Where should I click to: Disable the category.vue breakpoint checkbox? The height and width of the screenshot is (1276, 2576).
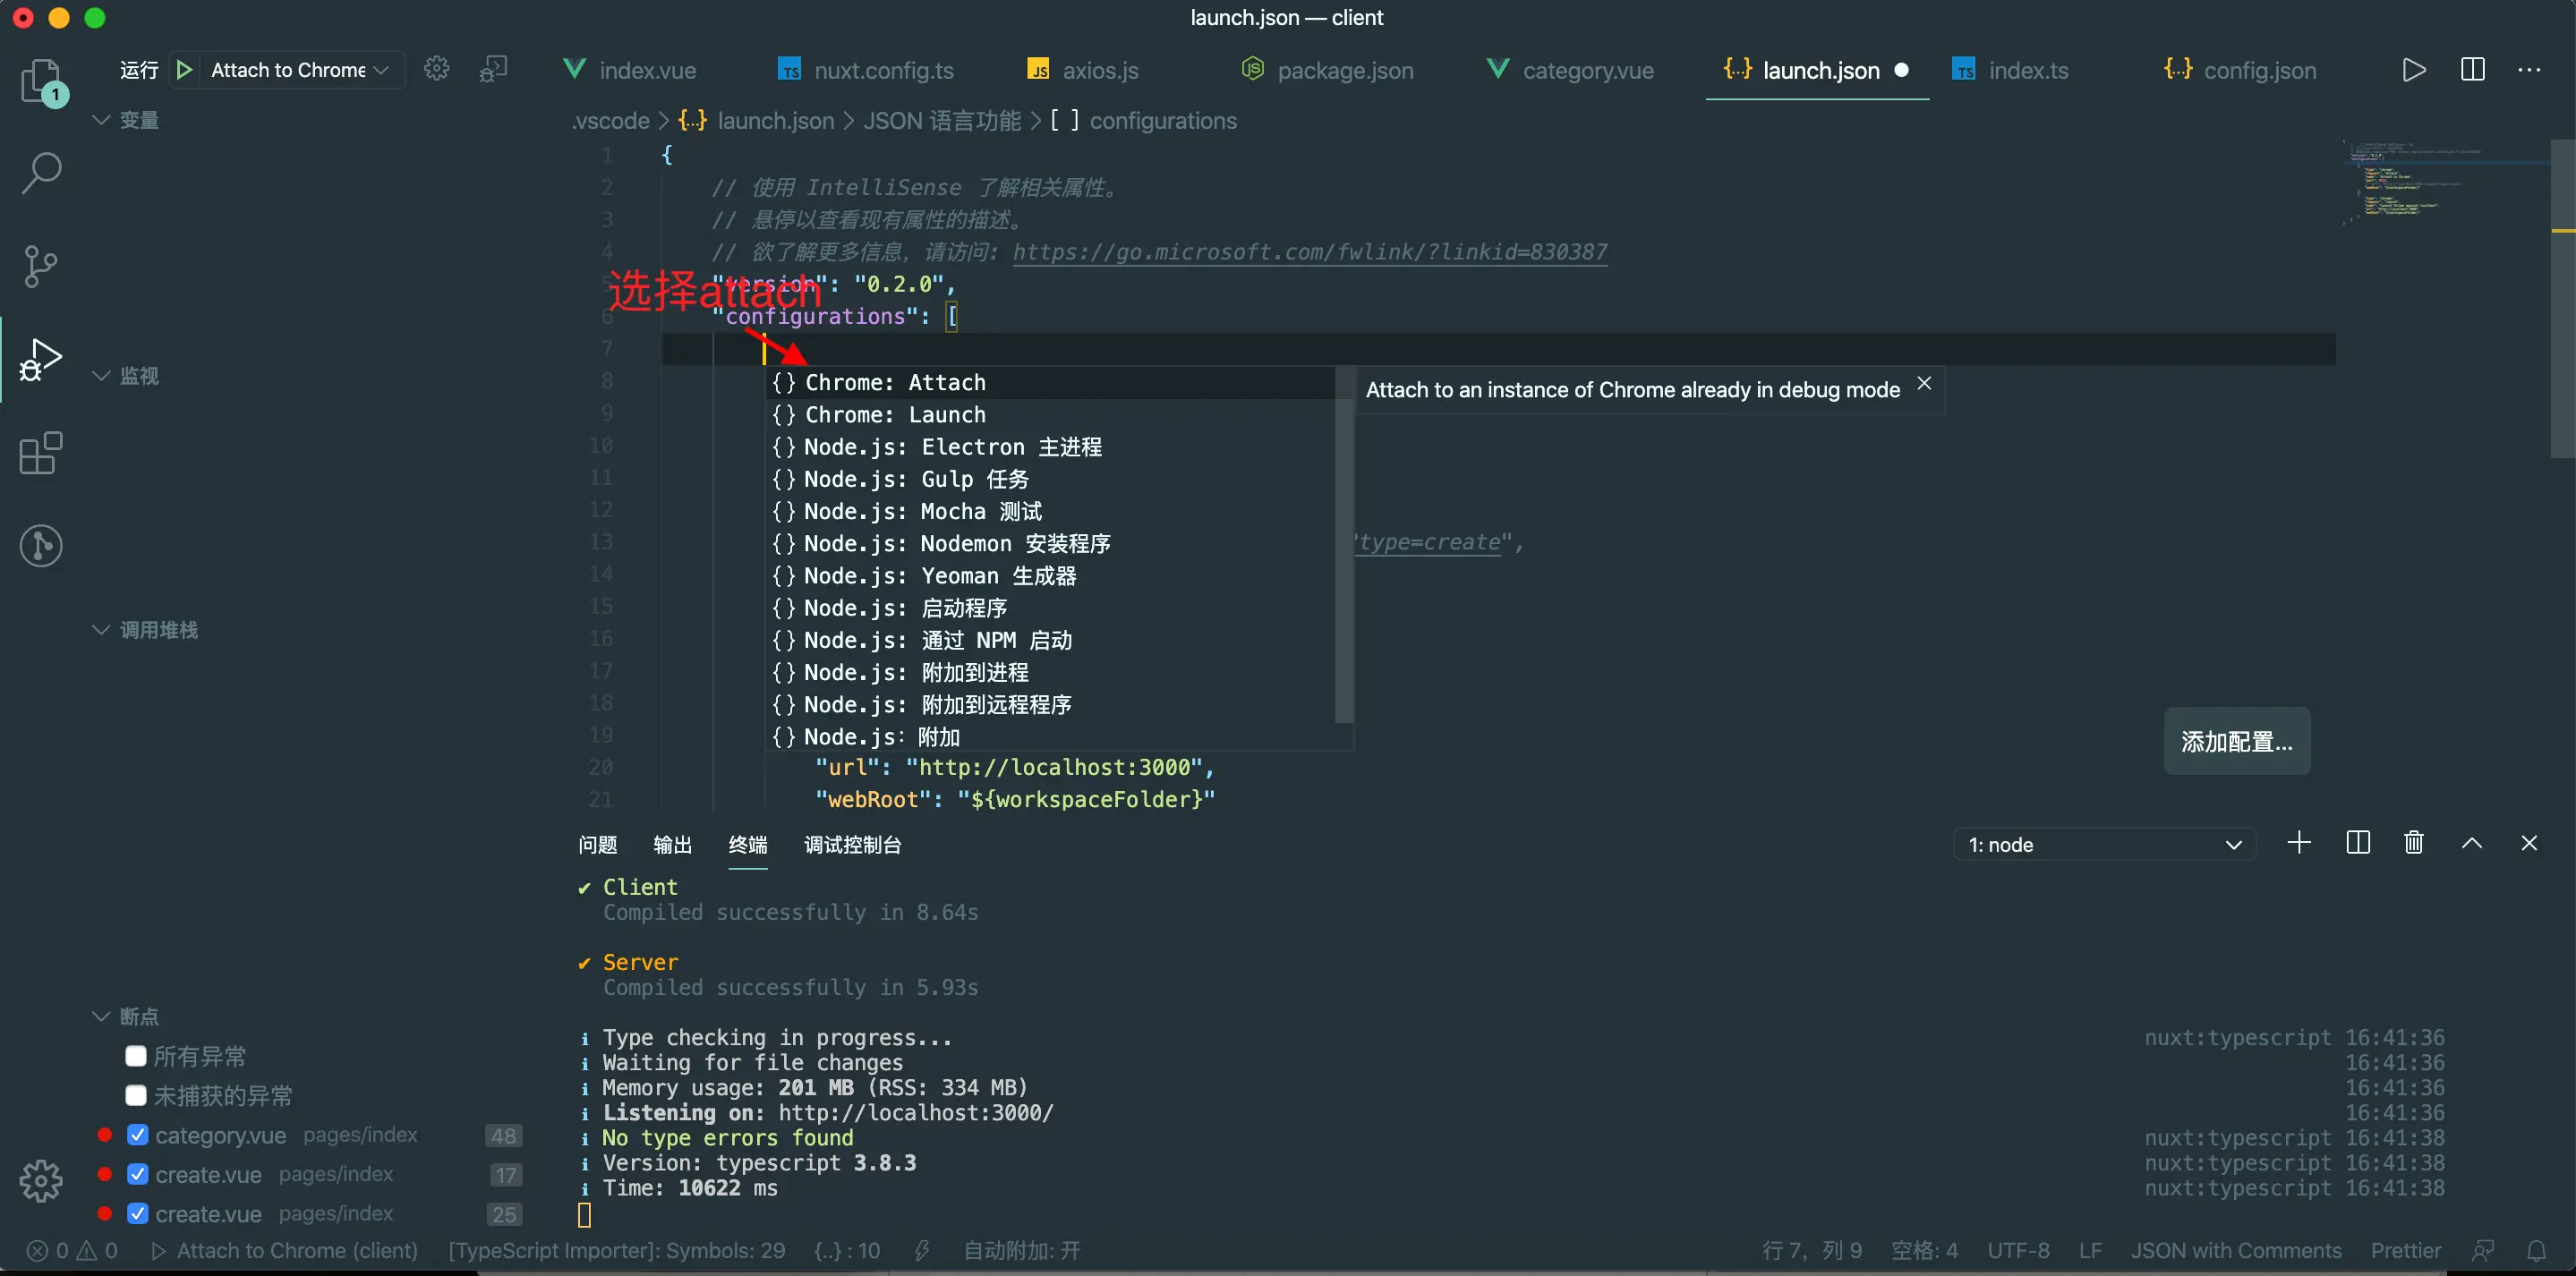[x=138, y=1135]
